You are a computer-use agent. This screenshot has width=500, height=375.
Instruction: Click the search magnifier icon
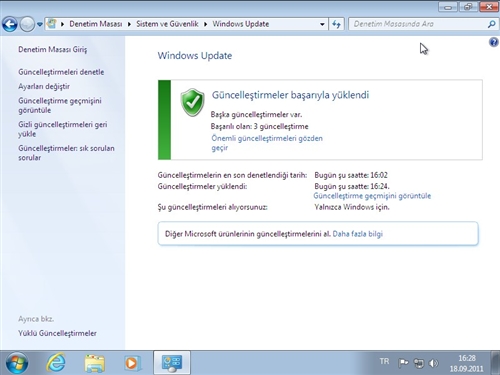491,24
